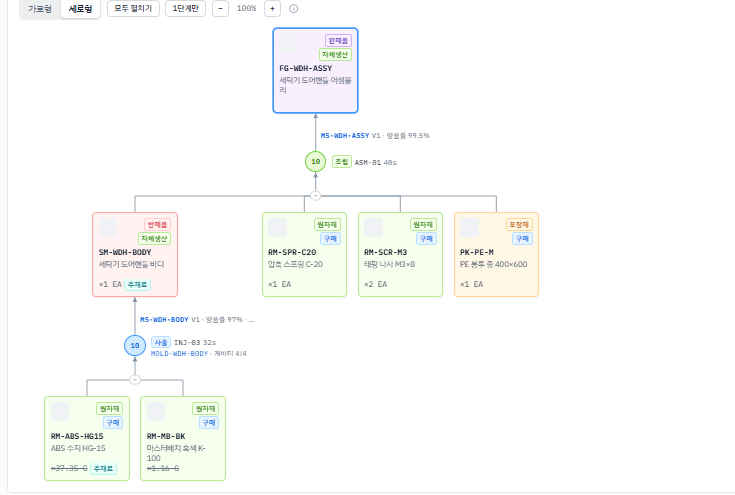This screenshot has width=735, height=495.
Task: Click the INJ-03 32s label
Action: pyautogui.click(x=195, y=343)
